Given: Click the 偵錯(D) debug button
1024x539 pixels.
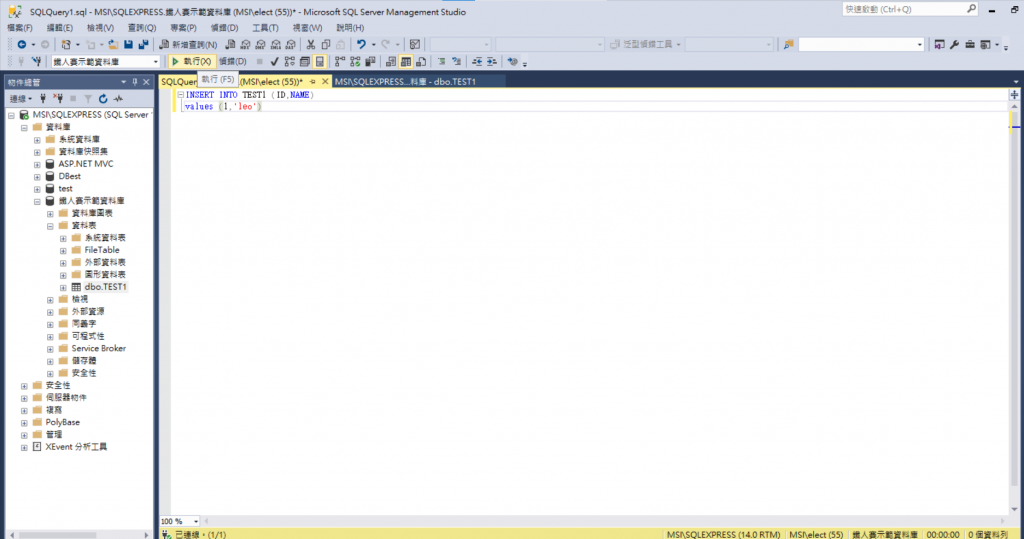Looking at the screenshot, I should (x=232, y=61).
